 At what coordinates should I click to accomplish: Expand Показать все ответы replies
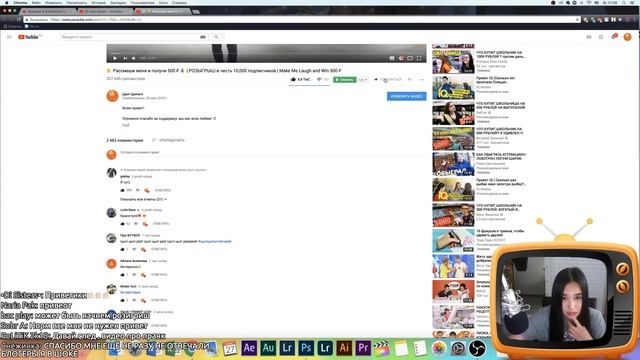point(143,200)
